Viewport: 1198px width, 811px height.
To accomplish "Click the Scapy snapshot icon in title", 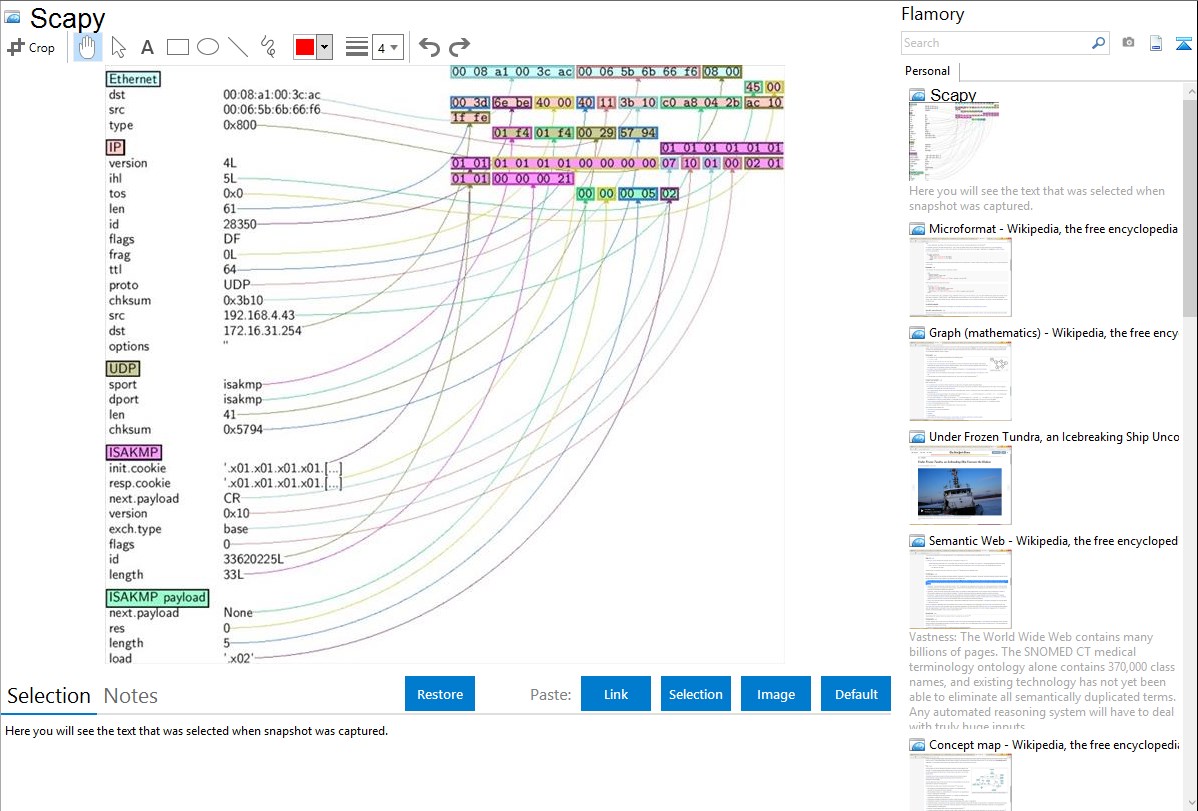I will coord(12,16).
